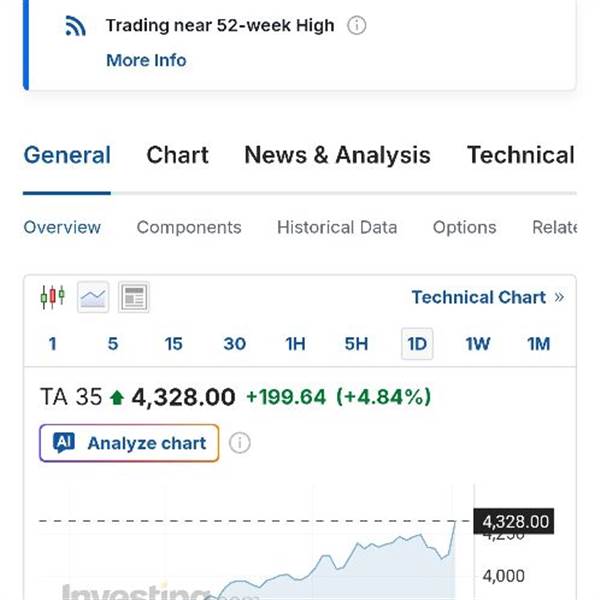This screenshot has width=600, height=600.
Task: Click the 4,328.00 price label on chart
Action: 515,521
